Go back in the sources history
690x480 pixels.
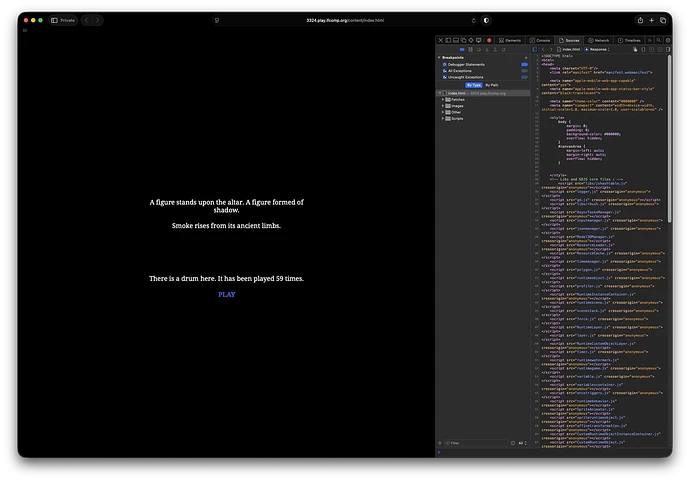pos(543,49)
